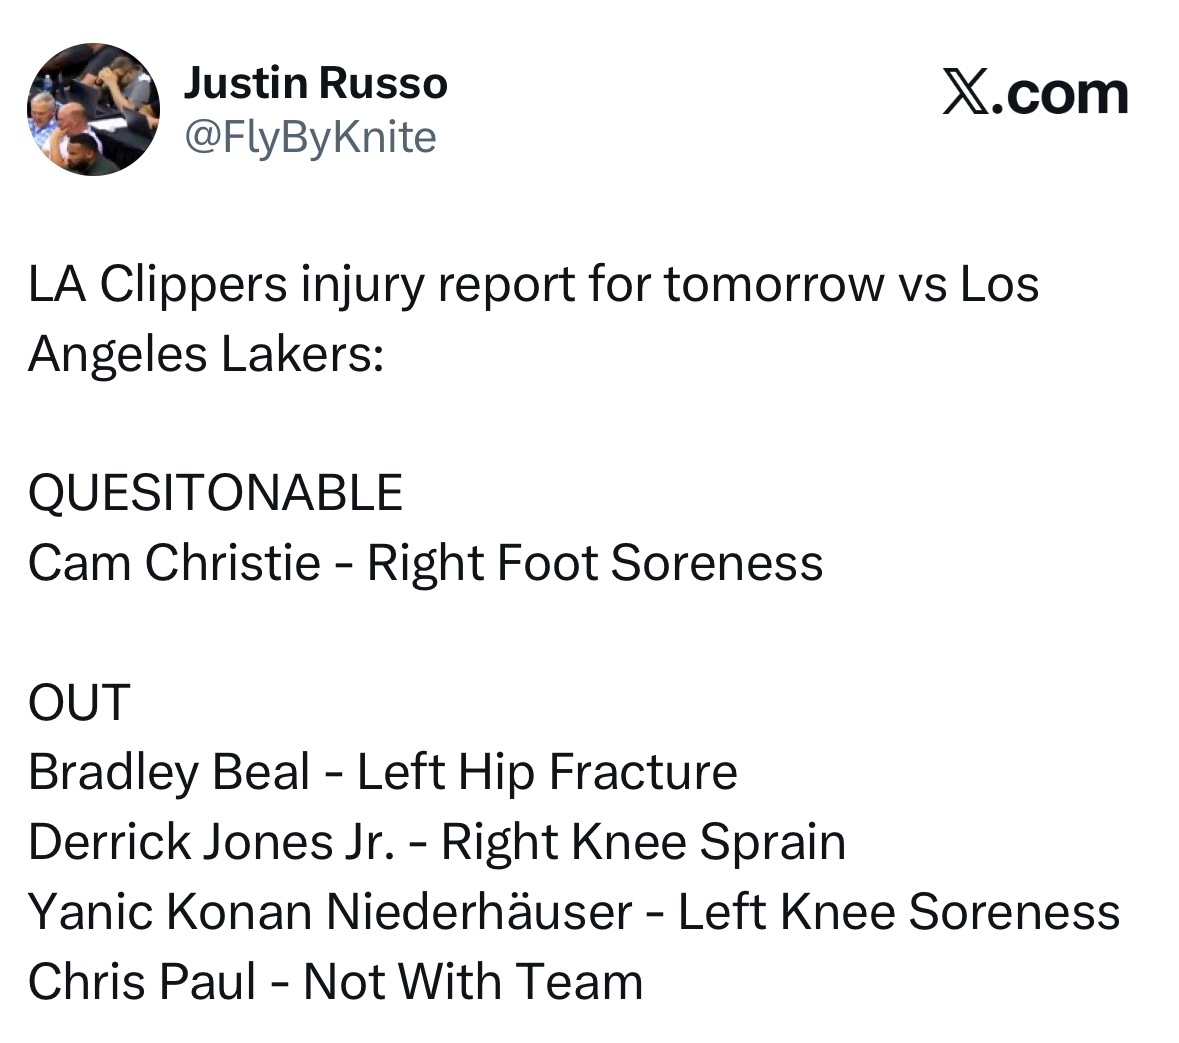
Task: Click the "Right Foot Soreness" text
Action: click(595, 563)
